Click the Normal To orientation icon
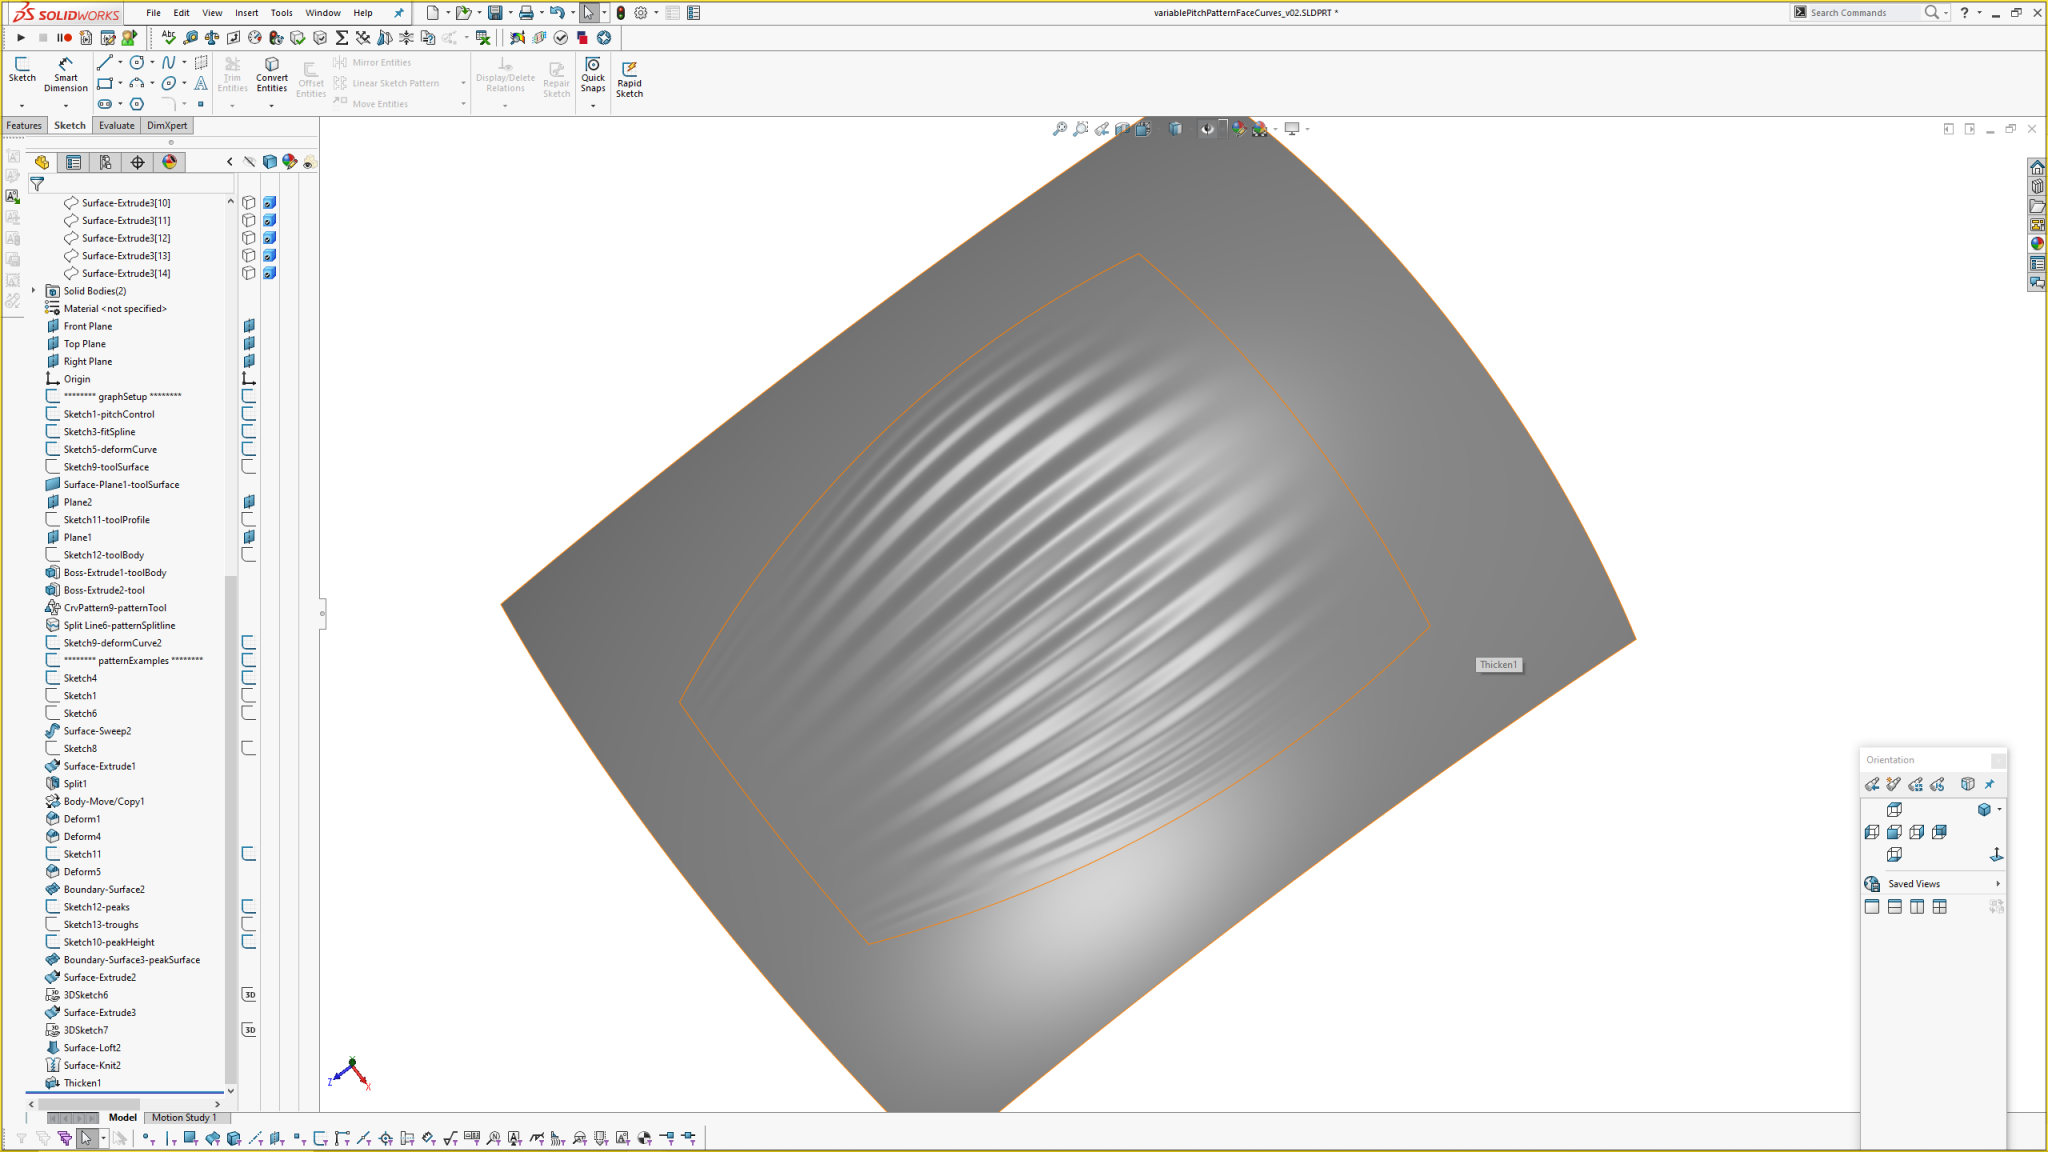Screen dimensions: 2048x1152 pos(1996,854)
